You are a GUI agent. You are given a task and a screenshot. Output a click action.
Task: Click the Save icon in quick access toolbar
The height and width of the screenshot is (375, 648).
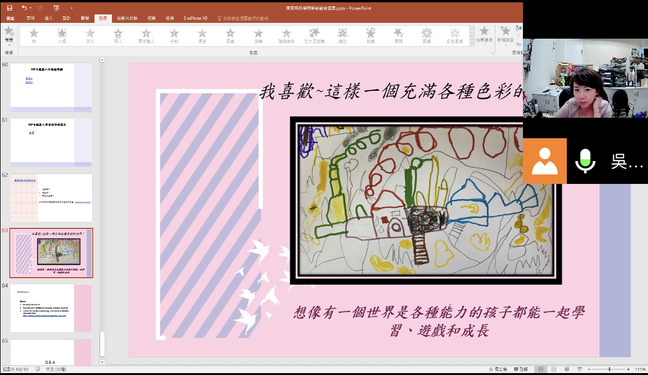[10, 8]
